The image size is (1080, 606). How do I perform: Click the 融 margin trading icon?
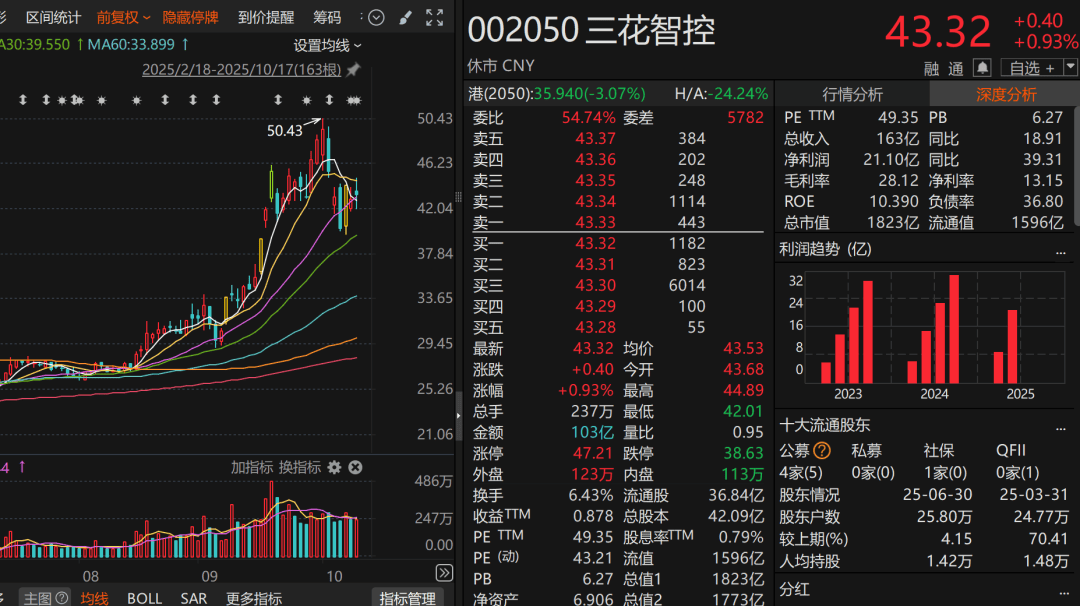pyautogui.click(x=931, y=68)
